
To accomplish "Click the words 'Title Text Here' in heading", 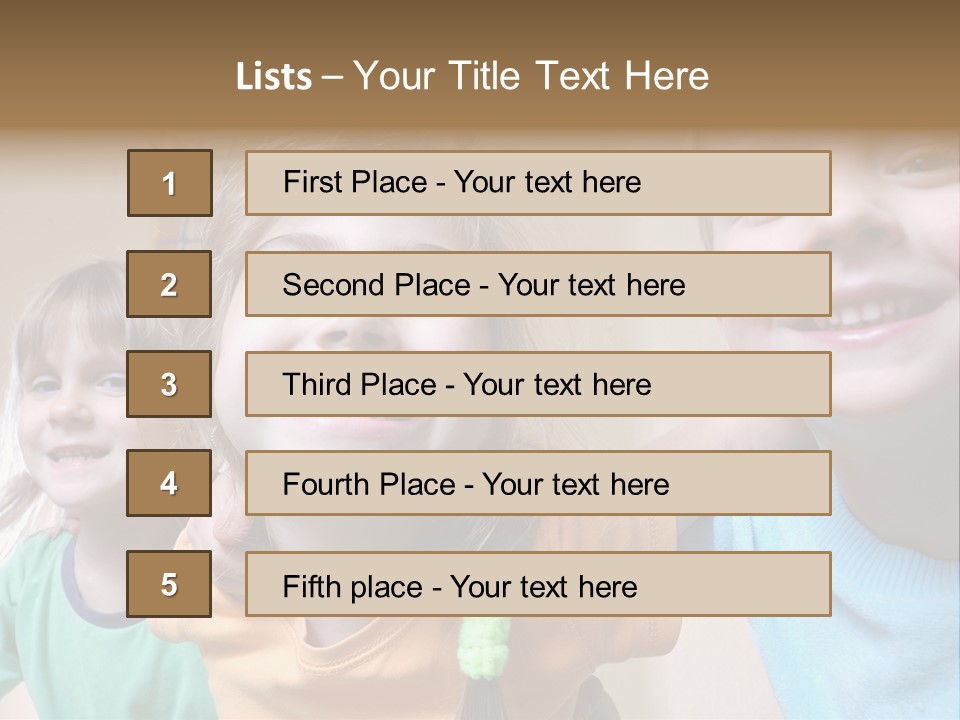I will (579, 76).
